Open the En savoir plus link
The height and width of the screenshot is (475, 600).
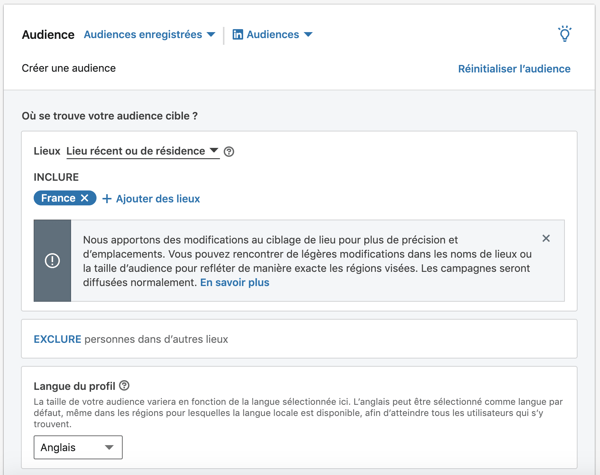235,282
